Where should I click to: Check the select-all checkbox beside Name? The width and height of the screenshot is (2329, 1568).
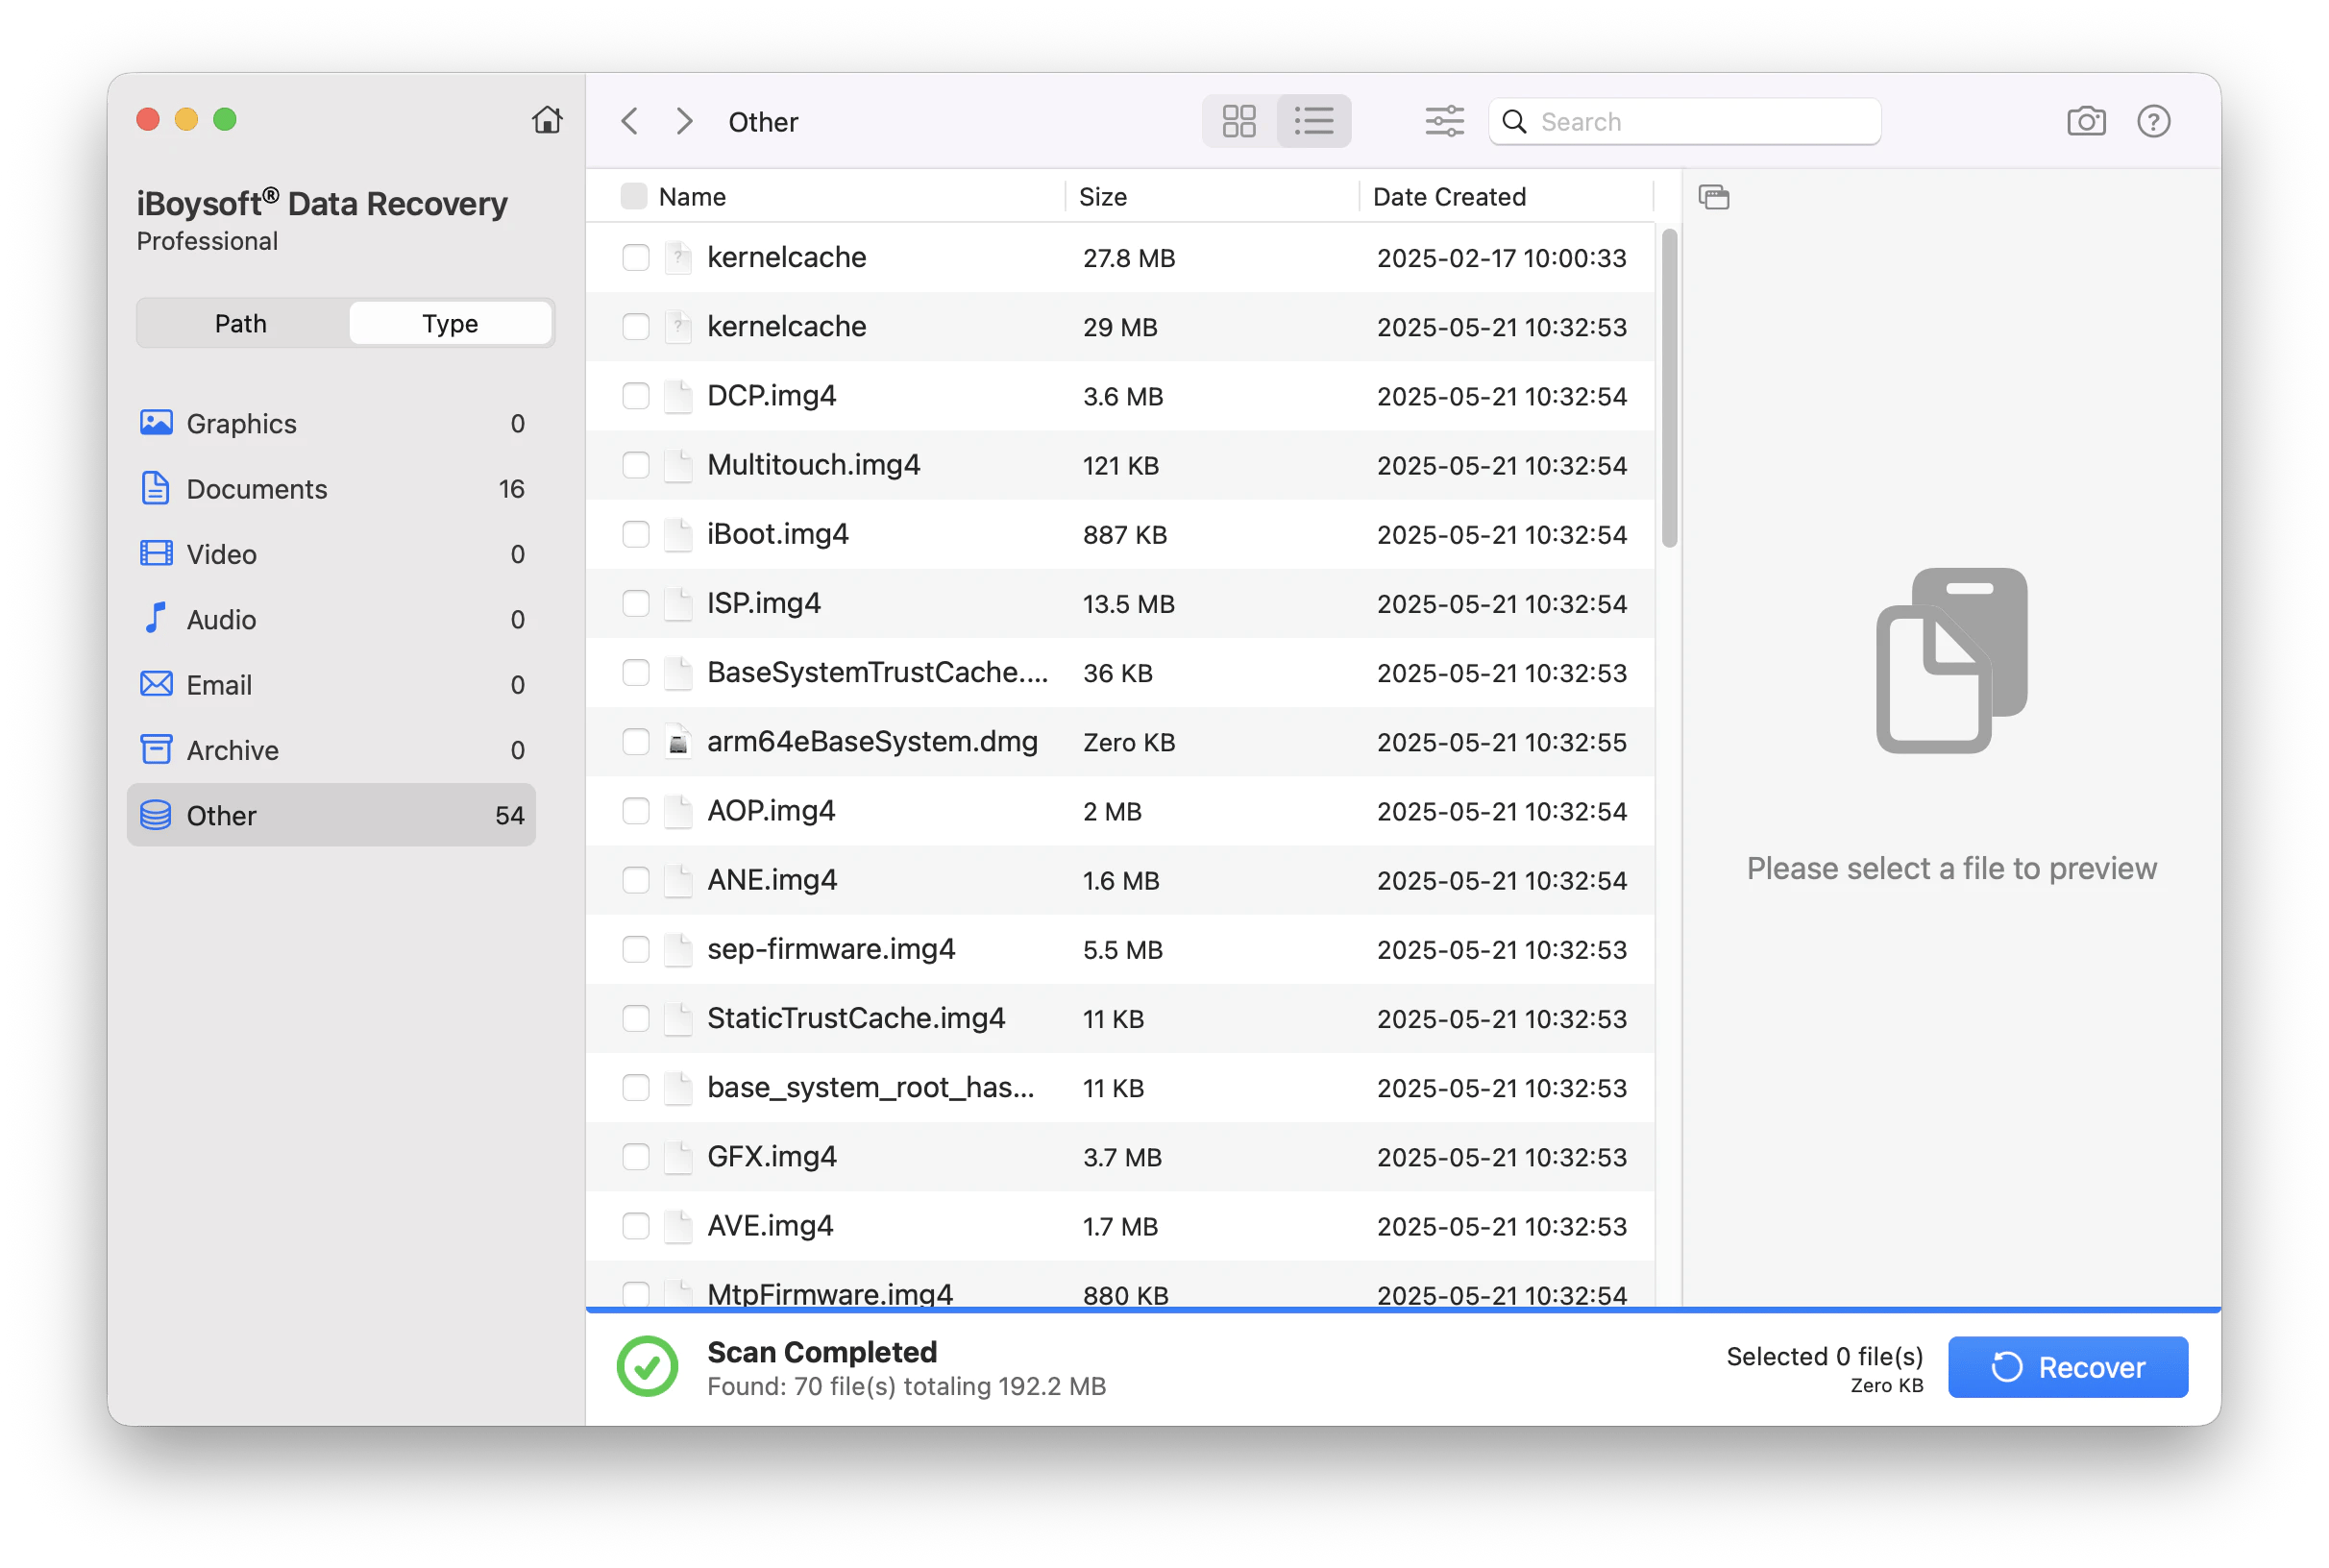(633, 196)
